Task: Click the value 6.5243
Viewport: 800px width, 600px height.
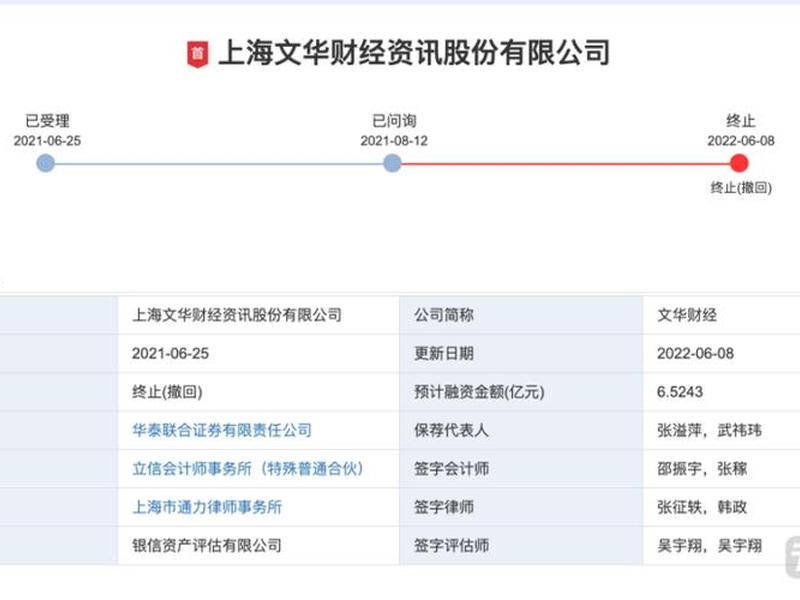Action: coord(680,392)
